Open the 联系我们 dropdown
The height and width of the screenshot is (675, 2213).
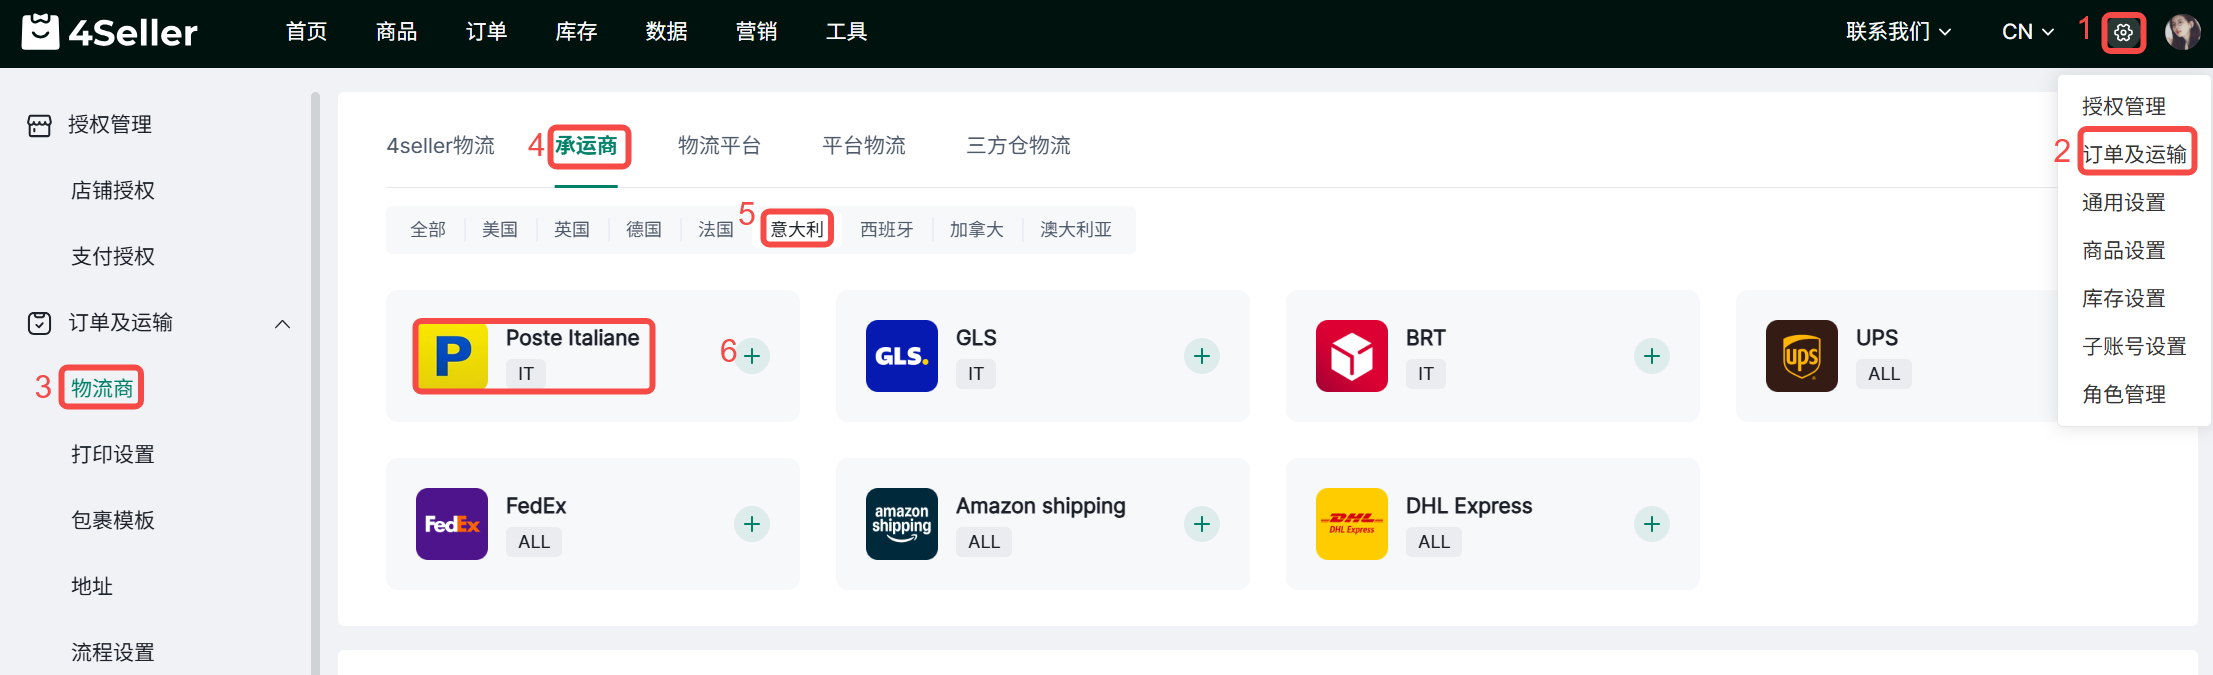tap(1897, 32)
